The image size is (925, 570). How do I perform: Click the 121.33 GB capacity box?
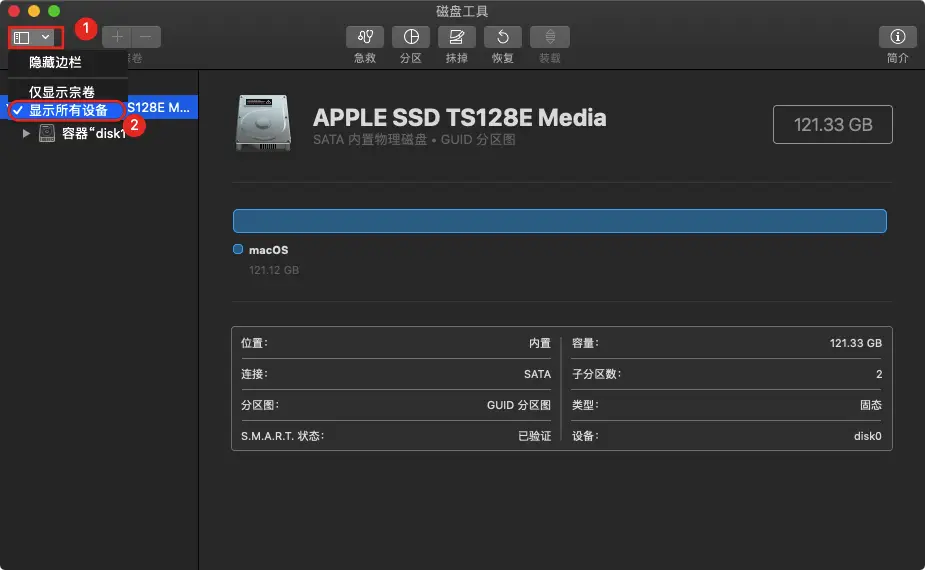832,124
